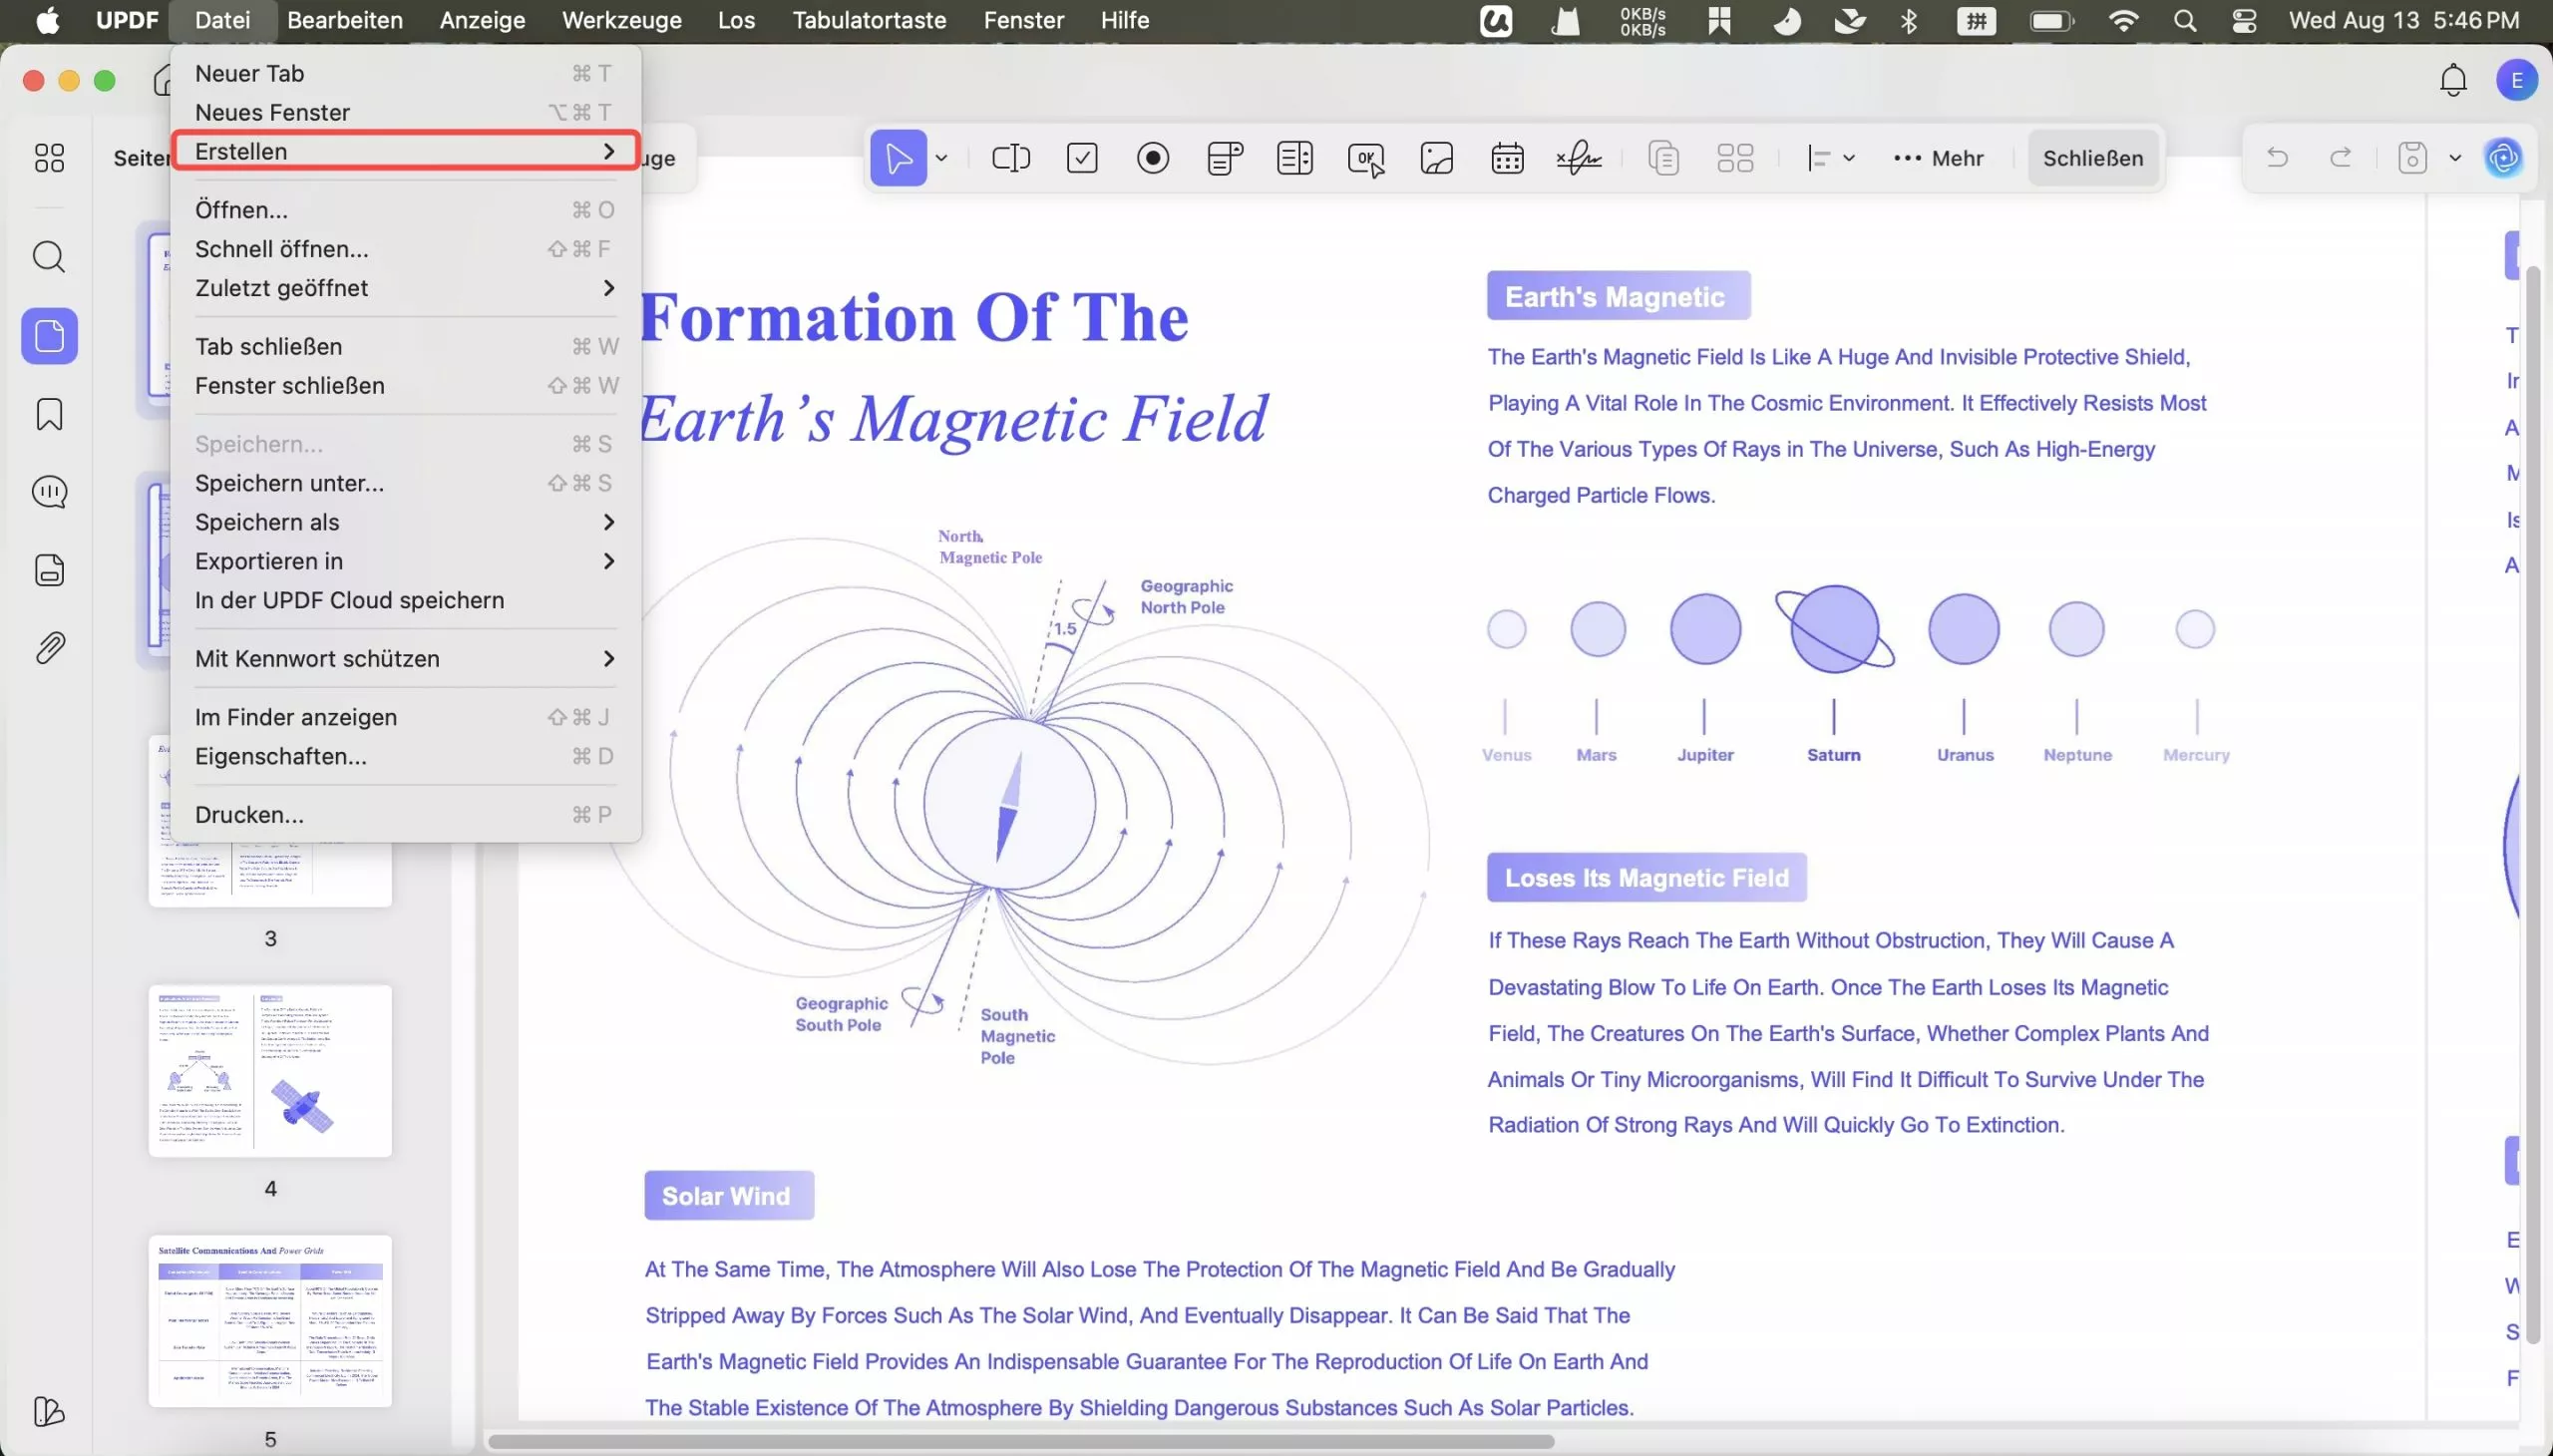Click the Schließen button

point(2092,158)
